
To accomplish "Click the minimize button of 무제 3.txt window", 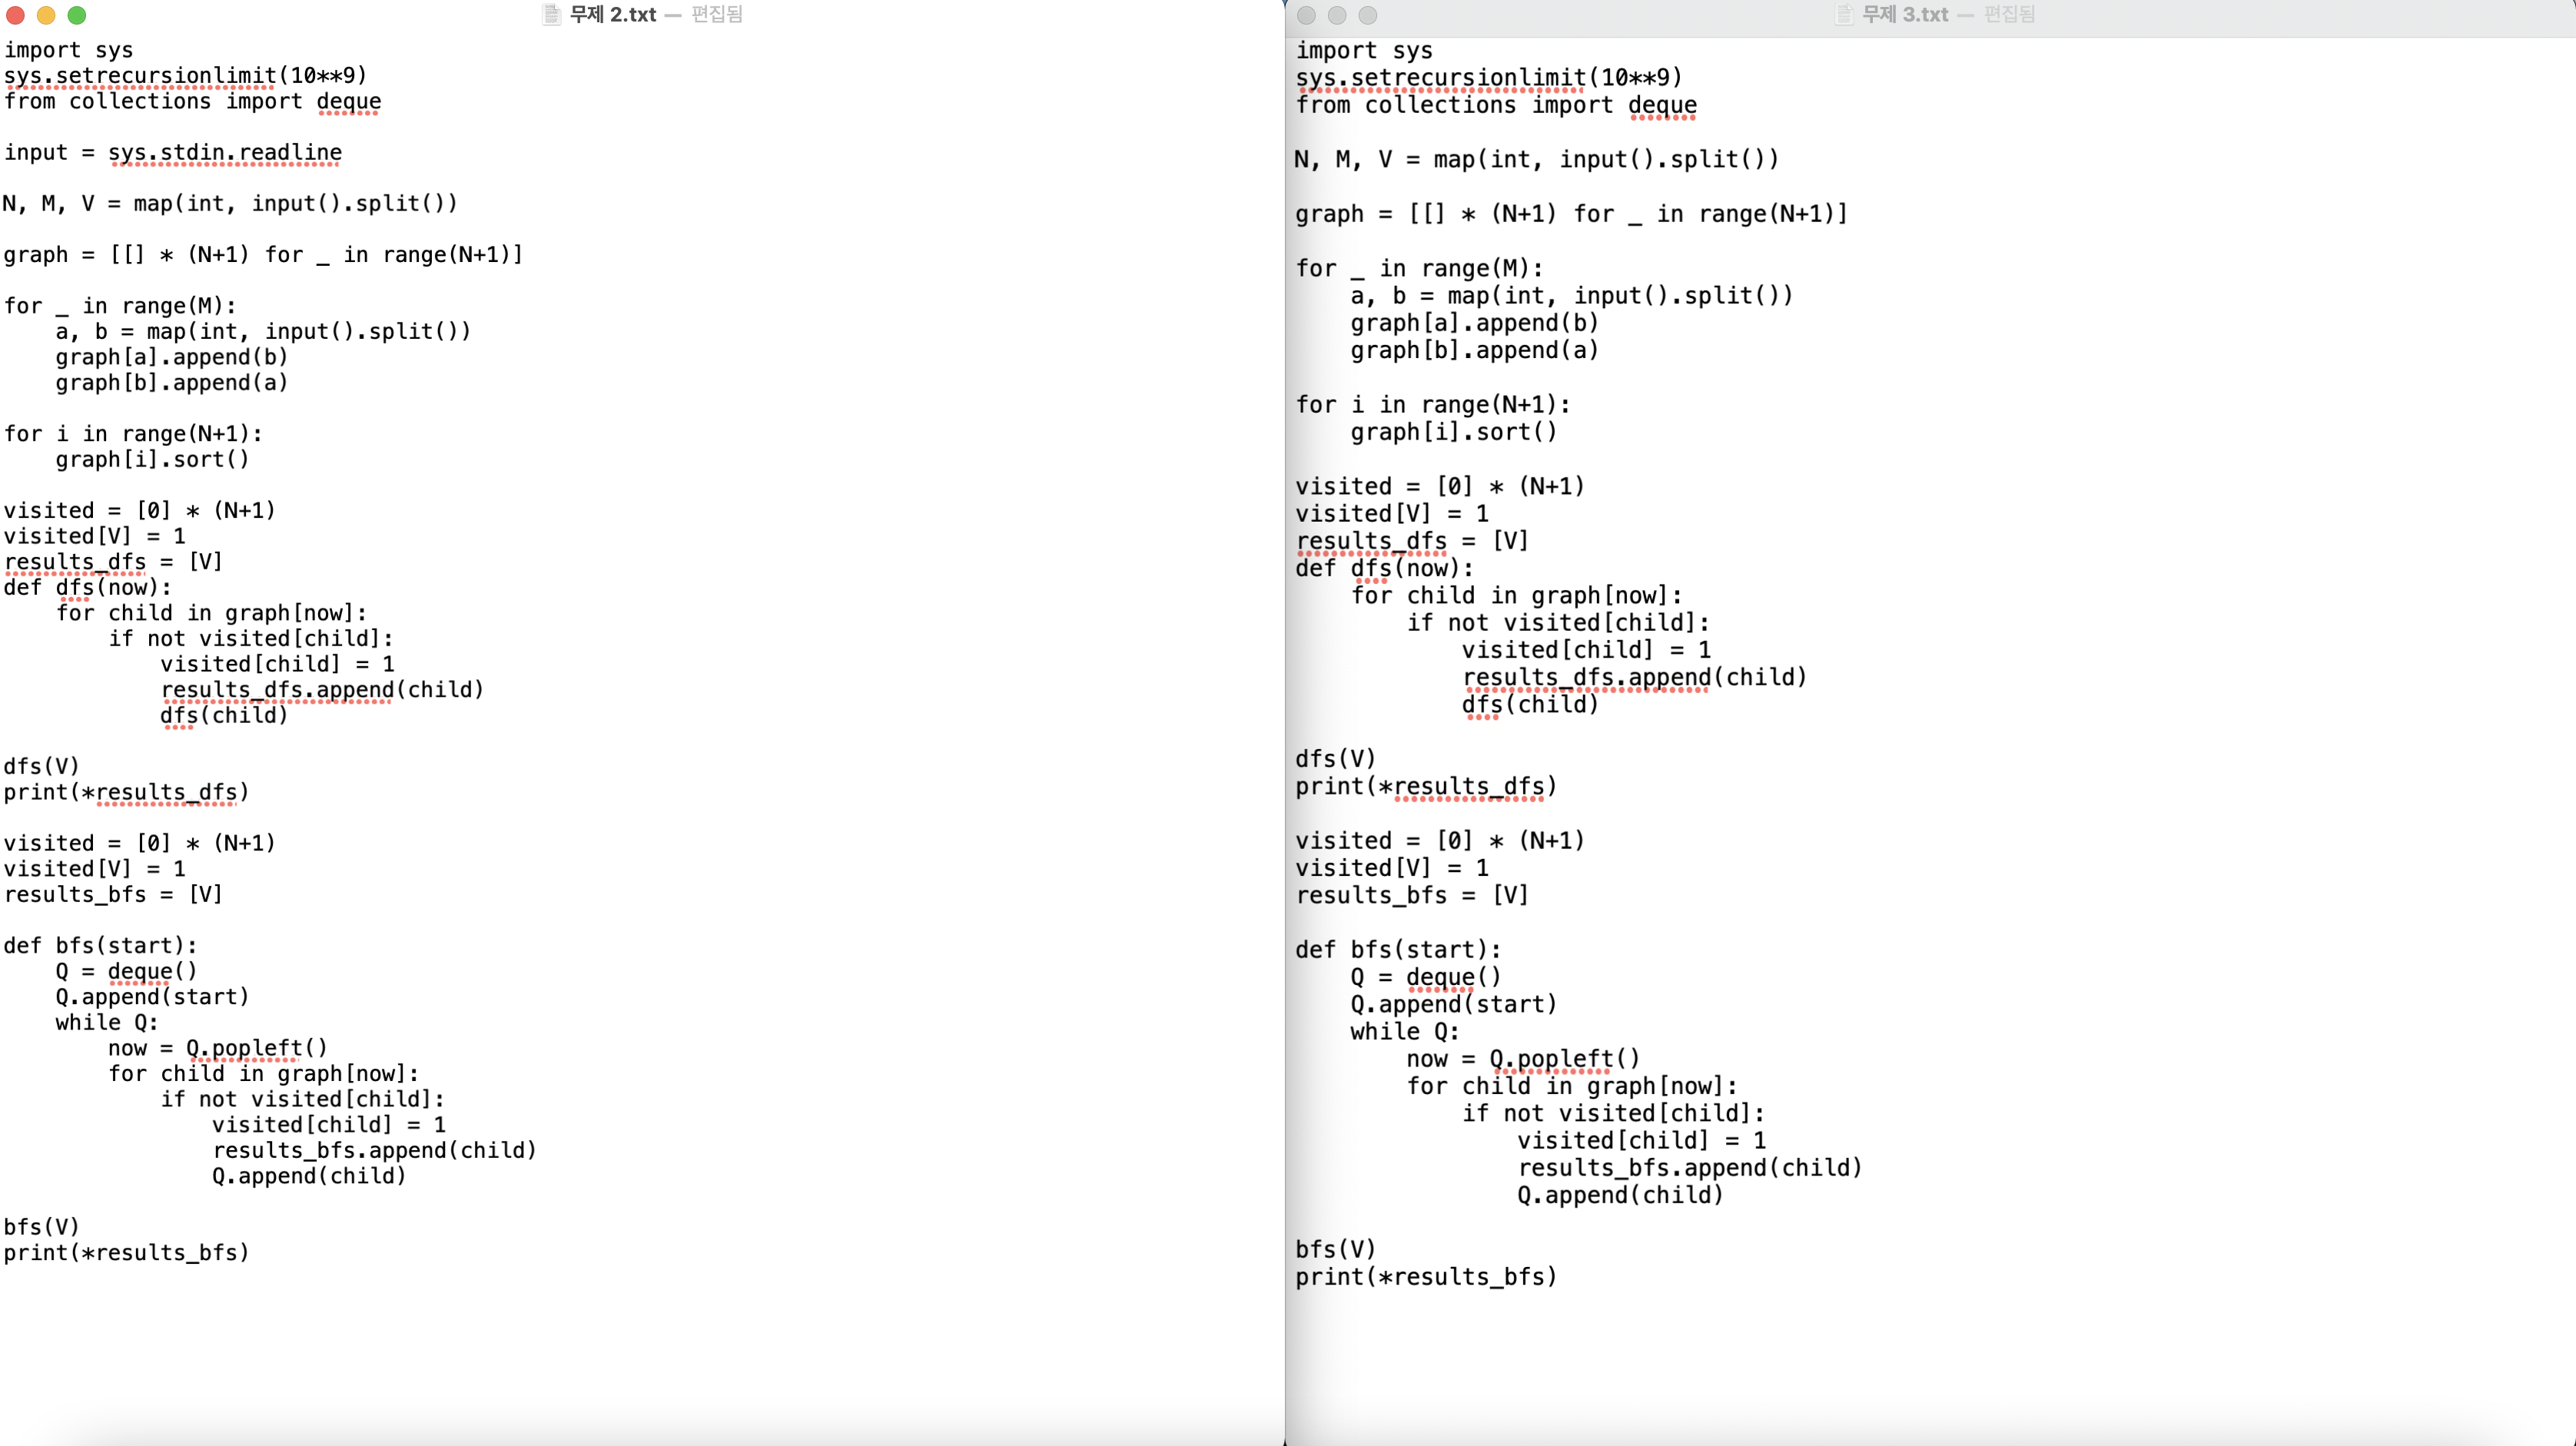I will point(1337,15).
